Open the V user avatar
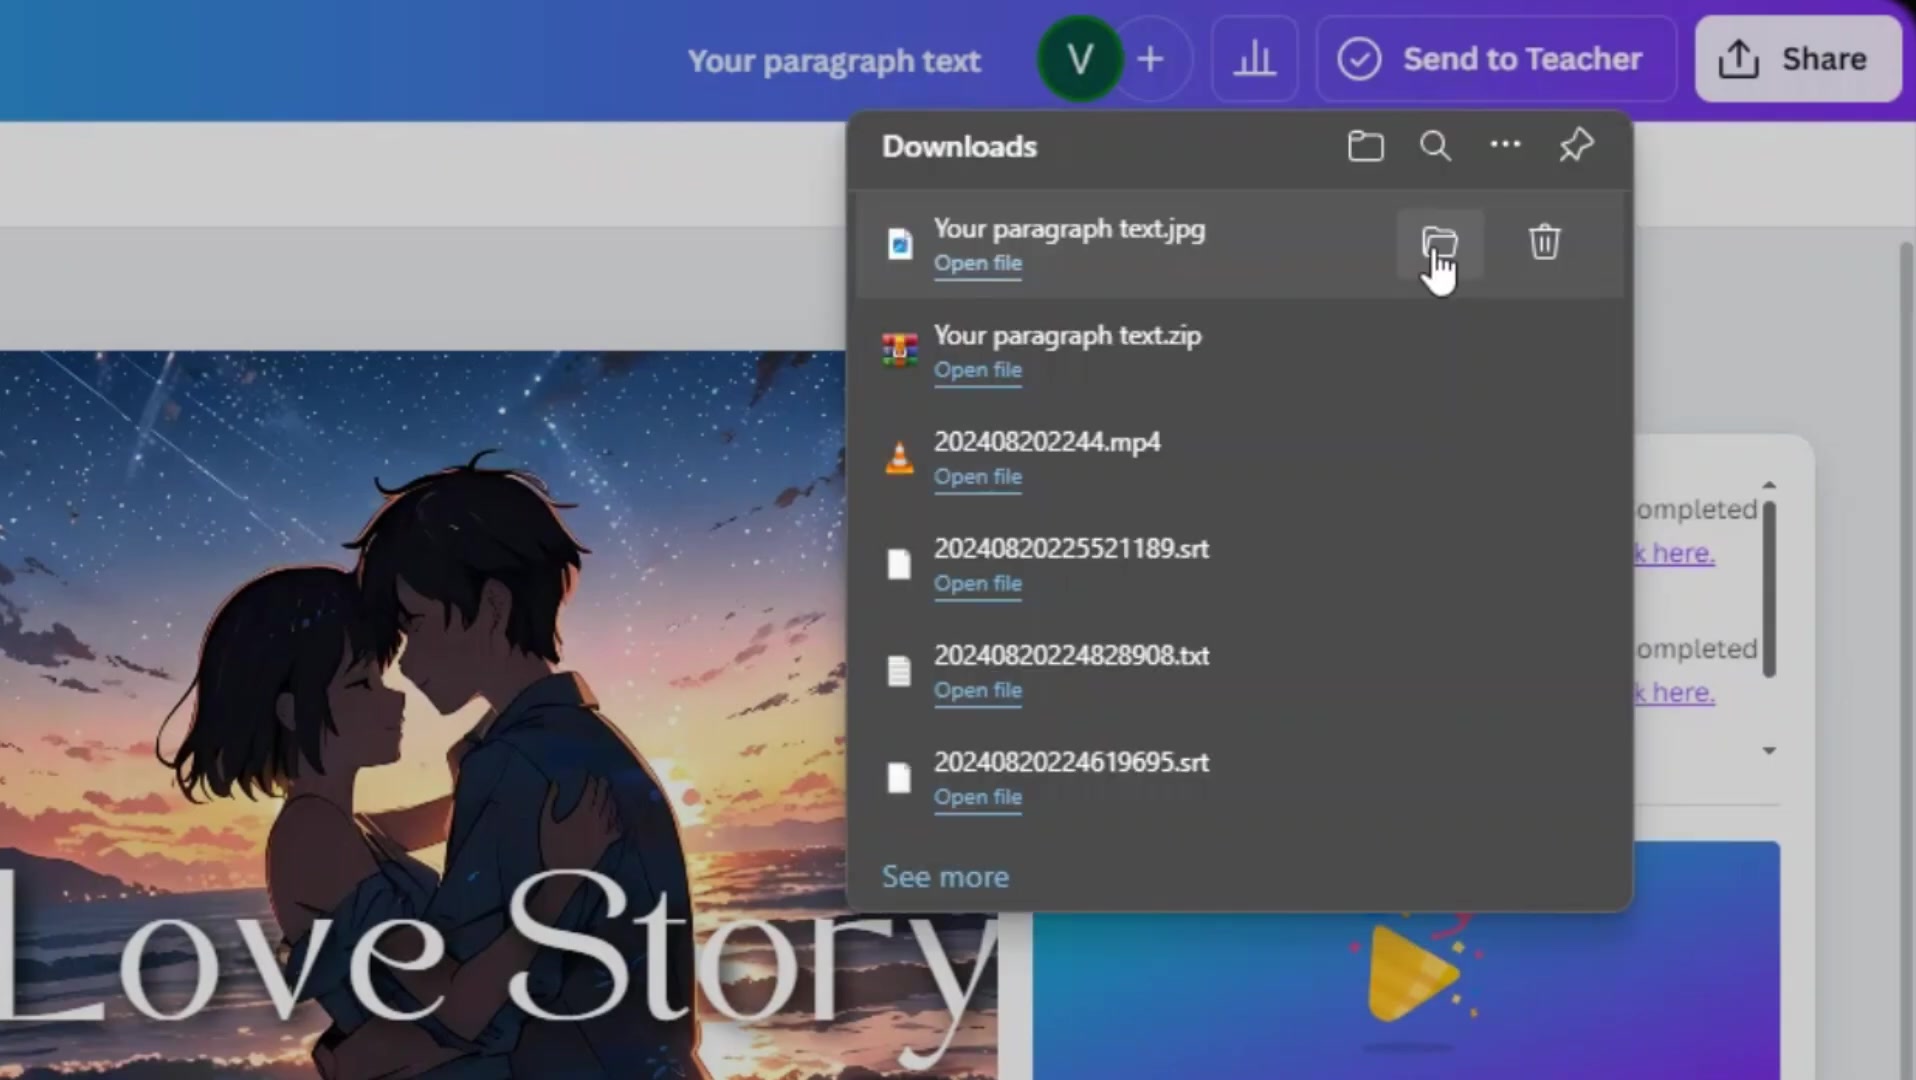Image resolution: width=1916 pixels, height=1080 pixels. [1080, 60]
